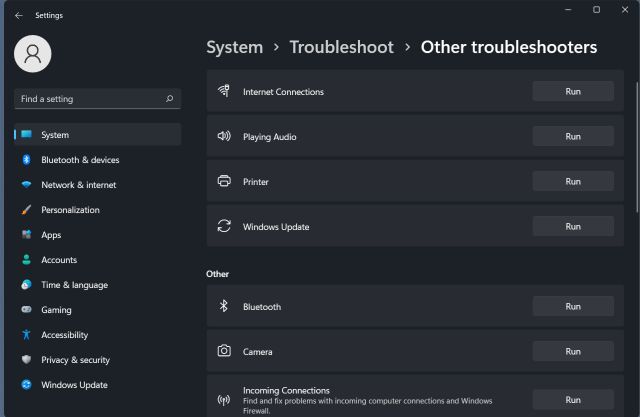The image size is (640, 417).
Task: Click the Personalization paintbrush icon
Action: point(26,210)
